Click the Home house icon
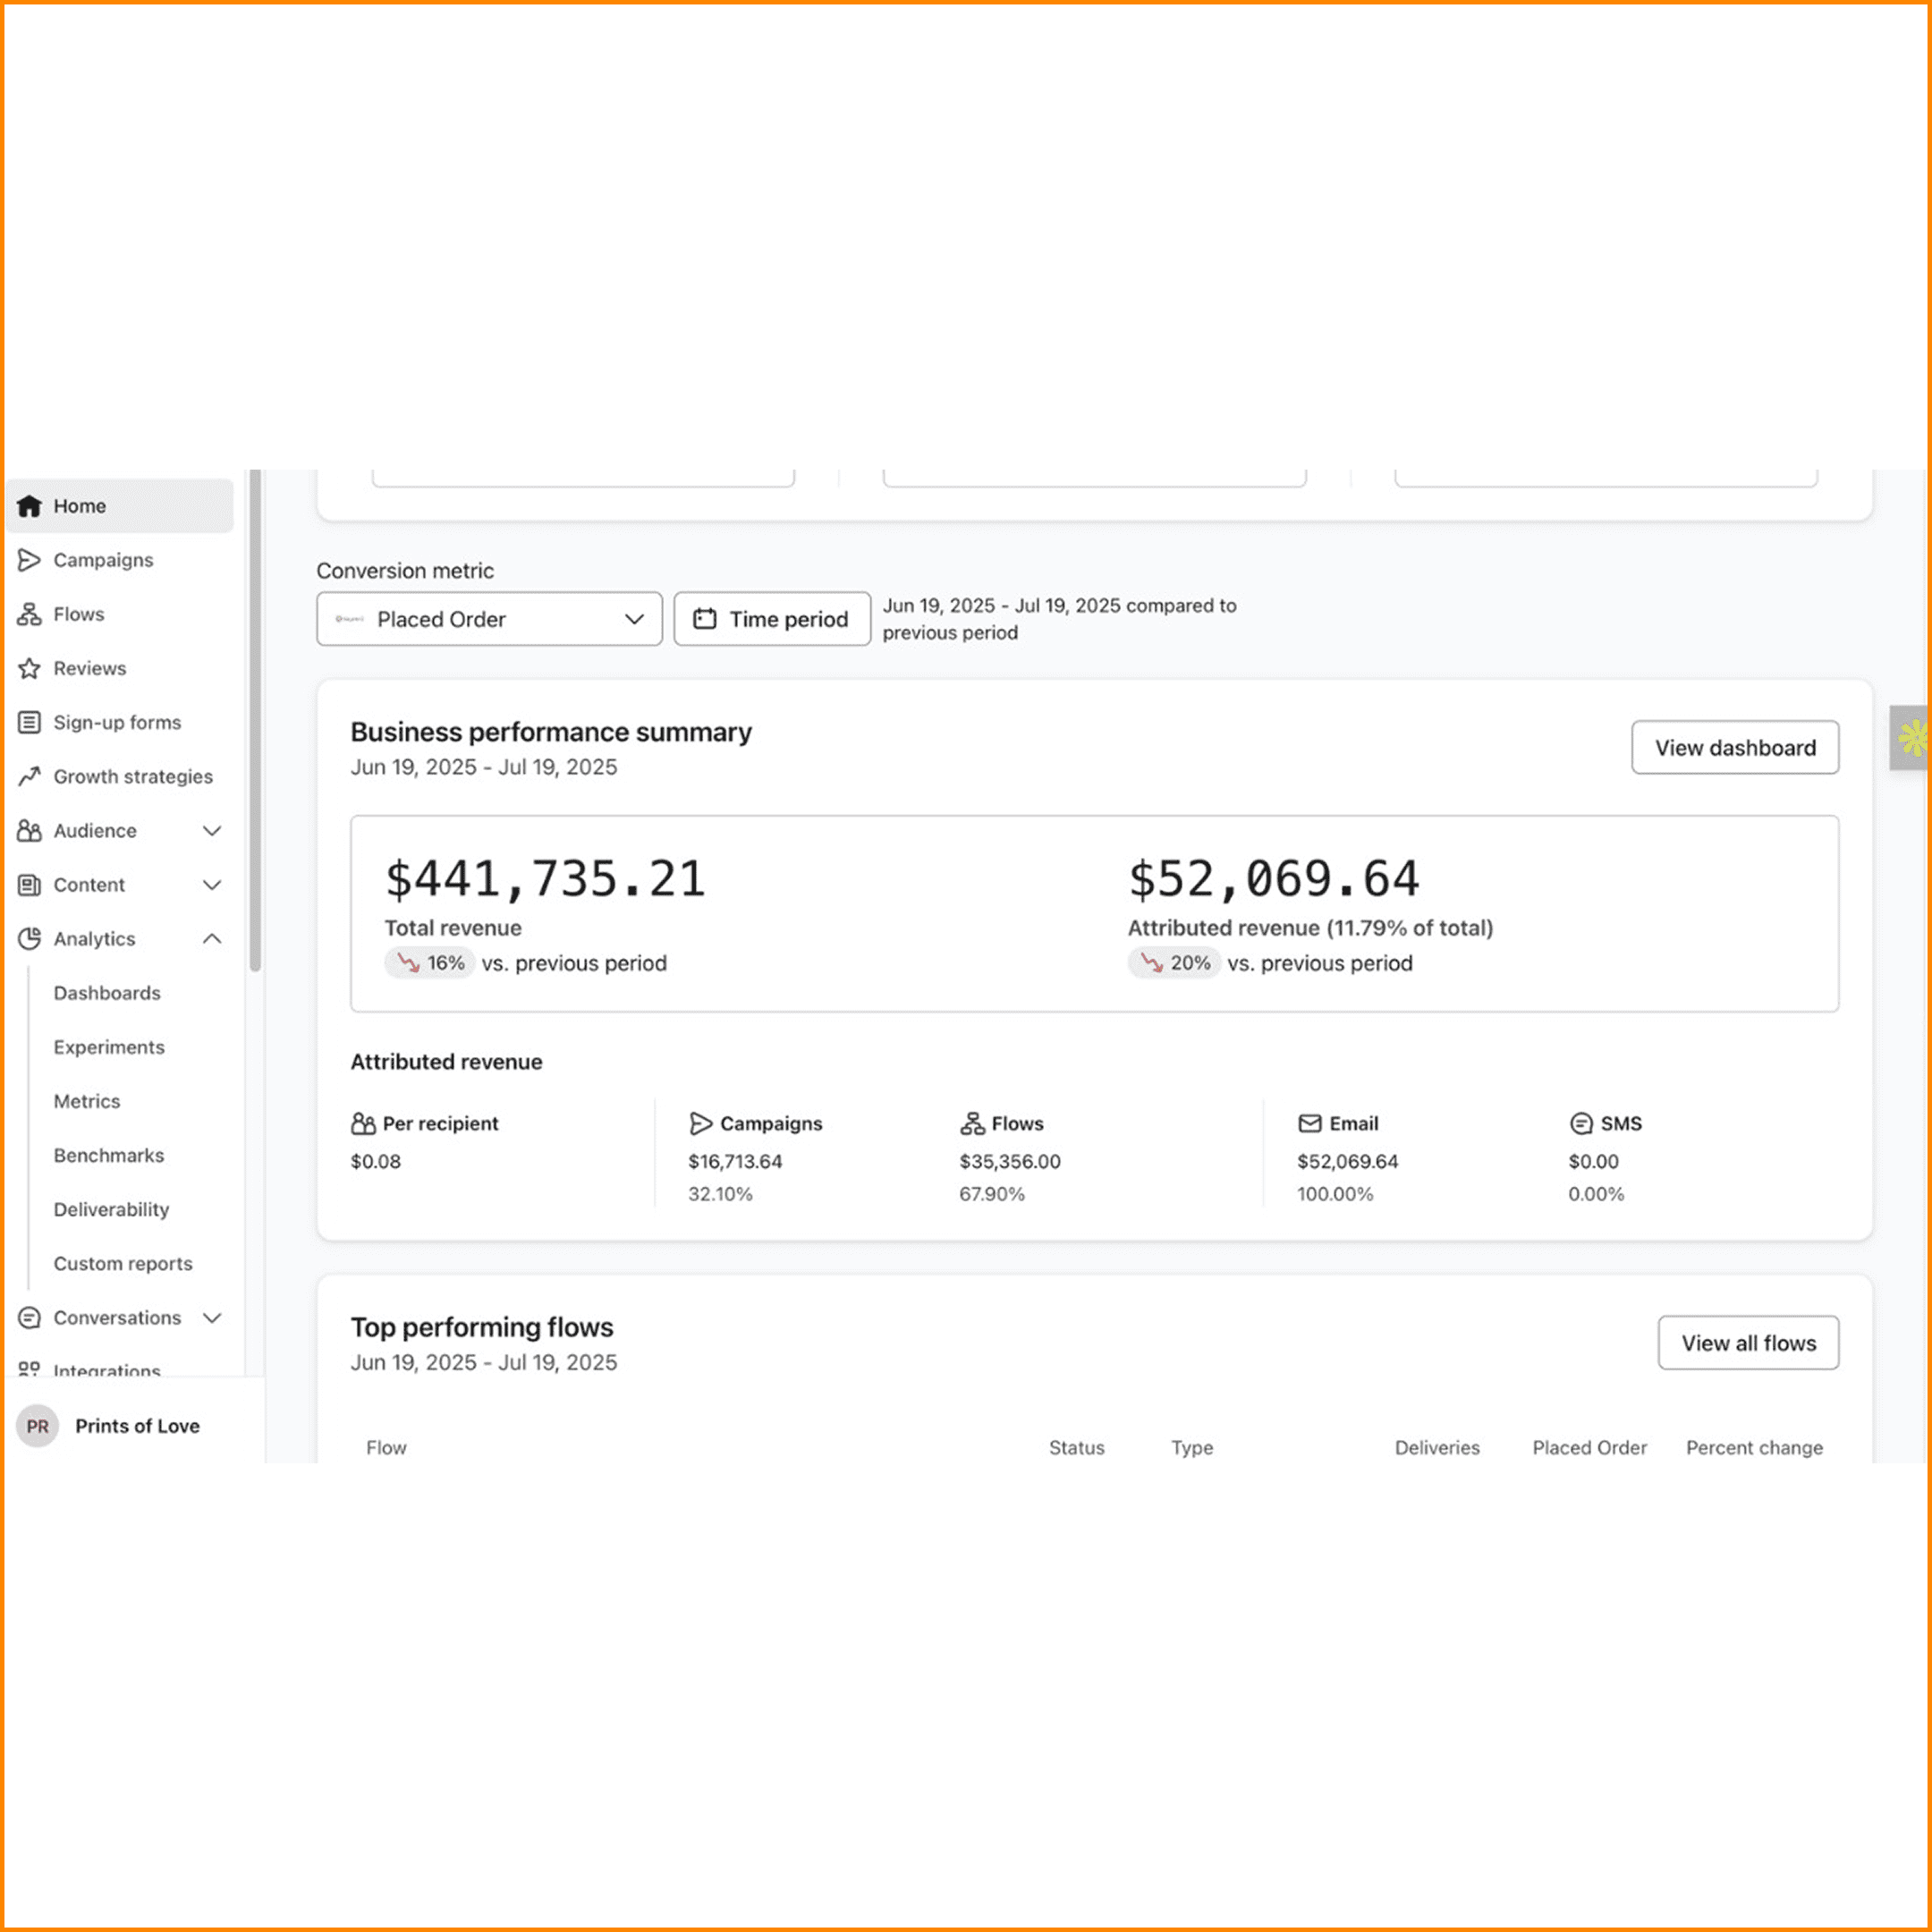This screenshot has height=1932, width=1932. 29,506
